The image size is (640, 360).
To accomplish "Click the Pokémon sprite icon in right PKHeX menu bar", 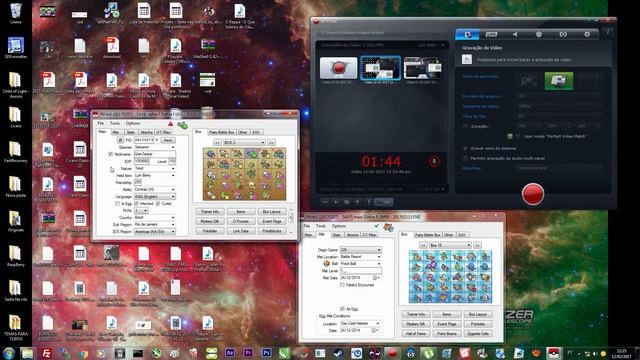I will 388,227.
